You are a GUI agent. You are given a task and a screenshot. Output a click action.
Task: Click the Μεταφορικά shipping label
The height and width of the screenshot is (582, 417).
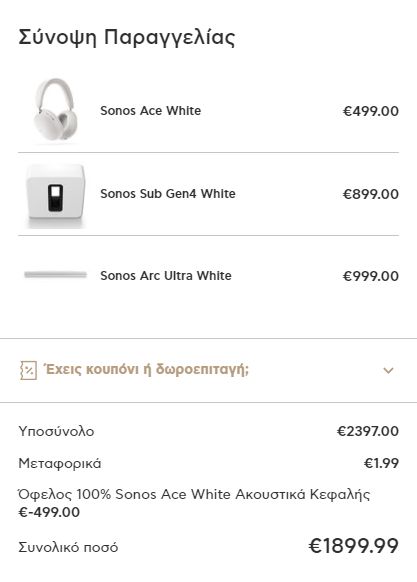pos(60,464)
